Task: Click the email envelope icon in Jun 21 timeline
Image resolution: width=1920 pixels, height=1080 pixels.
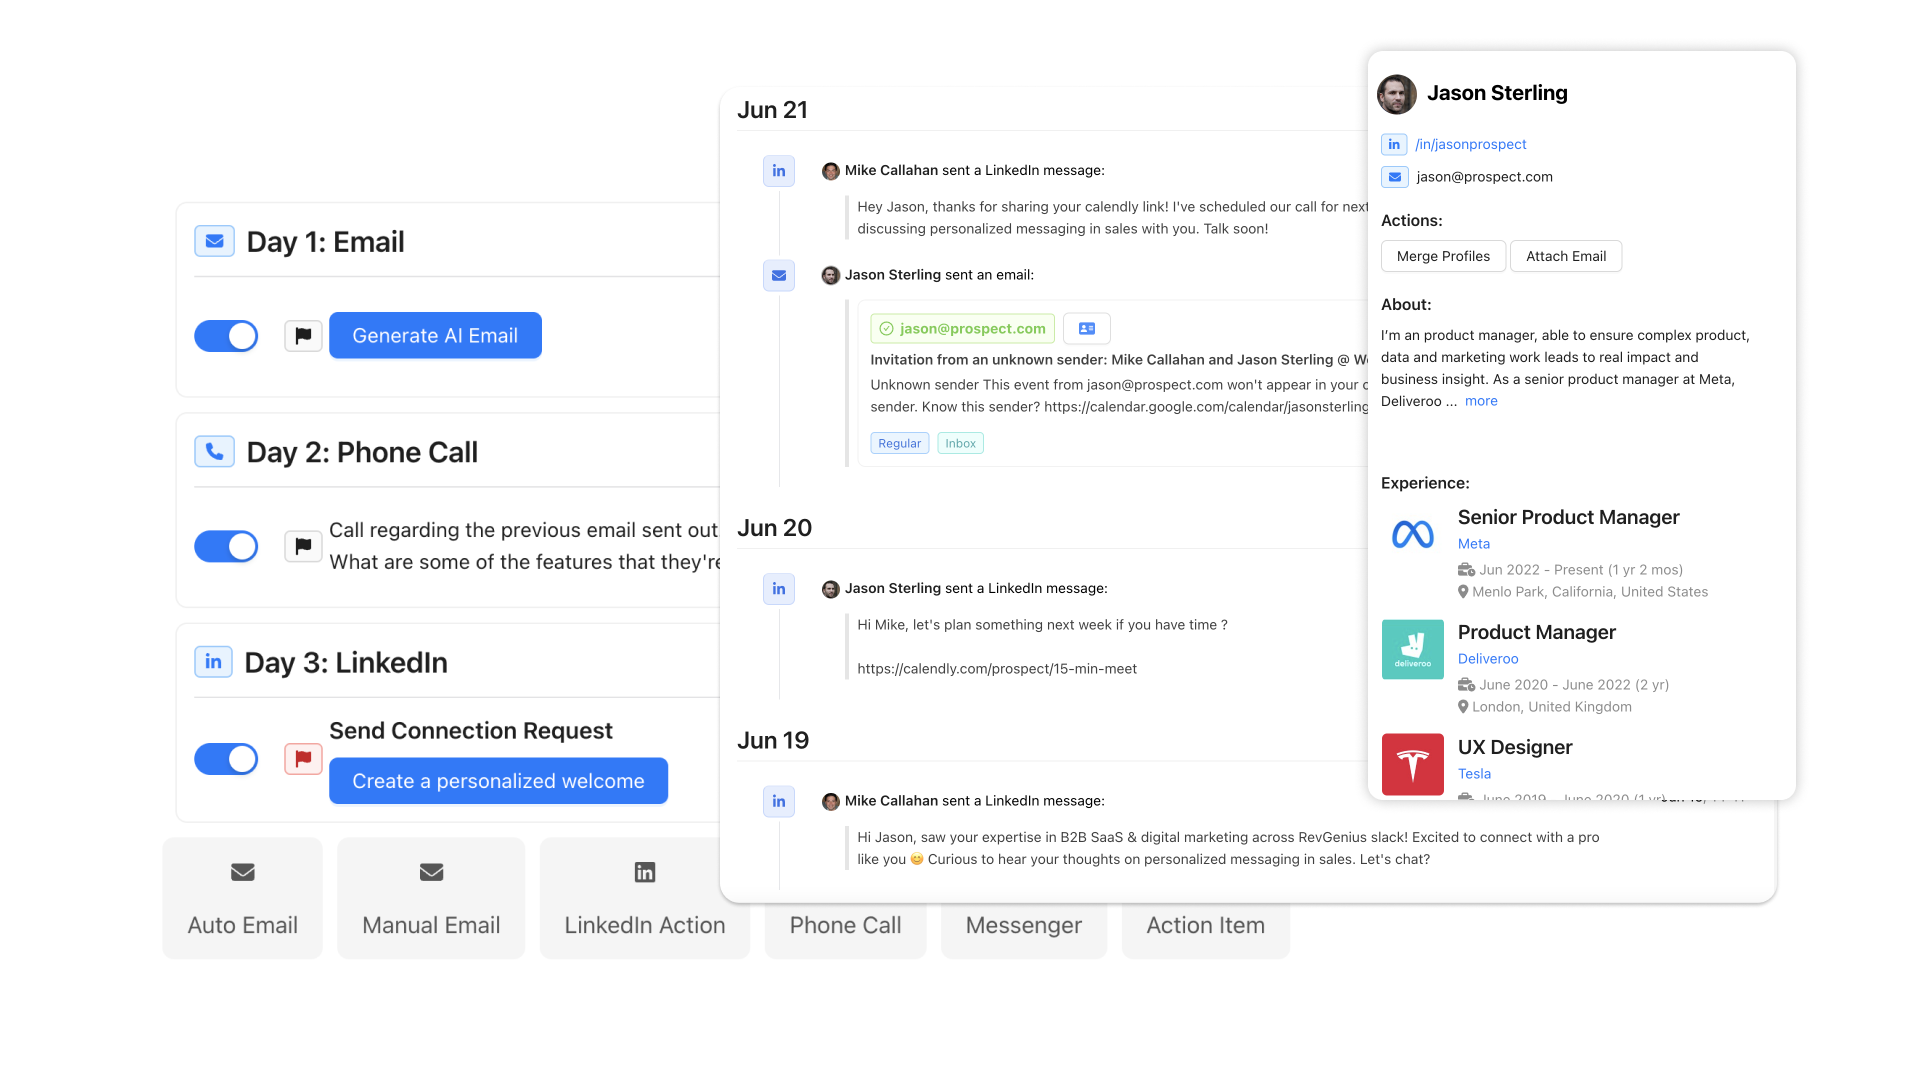Action: tap(779, 275)
